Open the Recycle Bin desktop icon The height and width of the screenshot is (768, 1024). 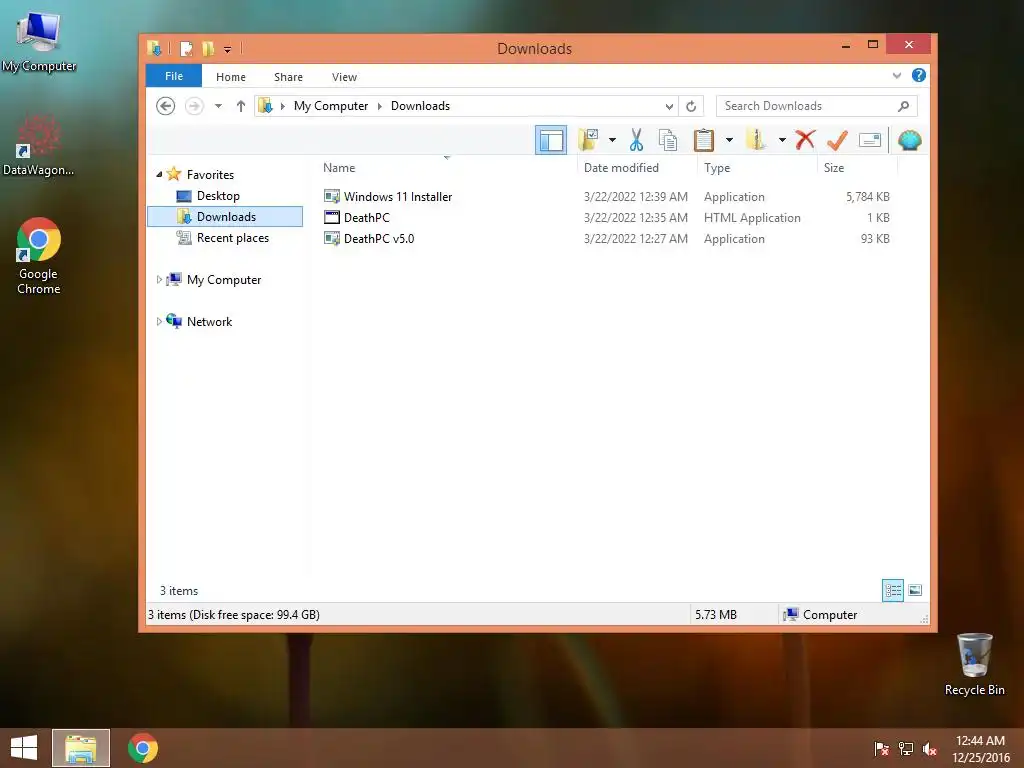pos(974,664)
